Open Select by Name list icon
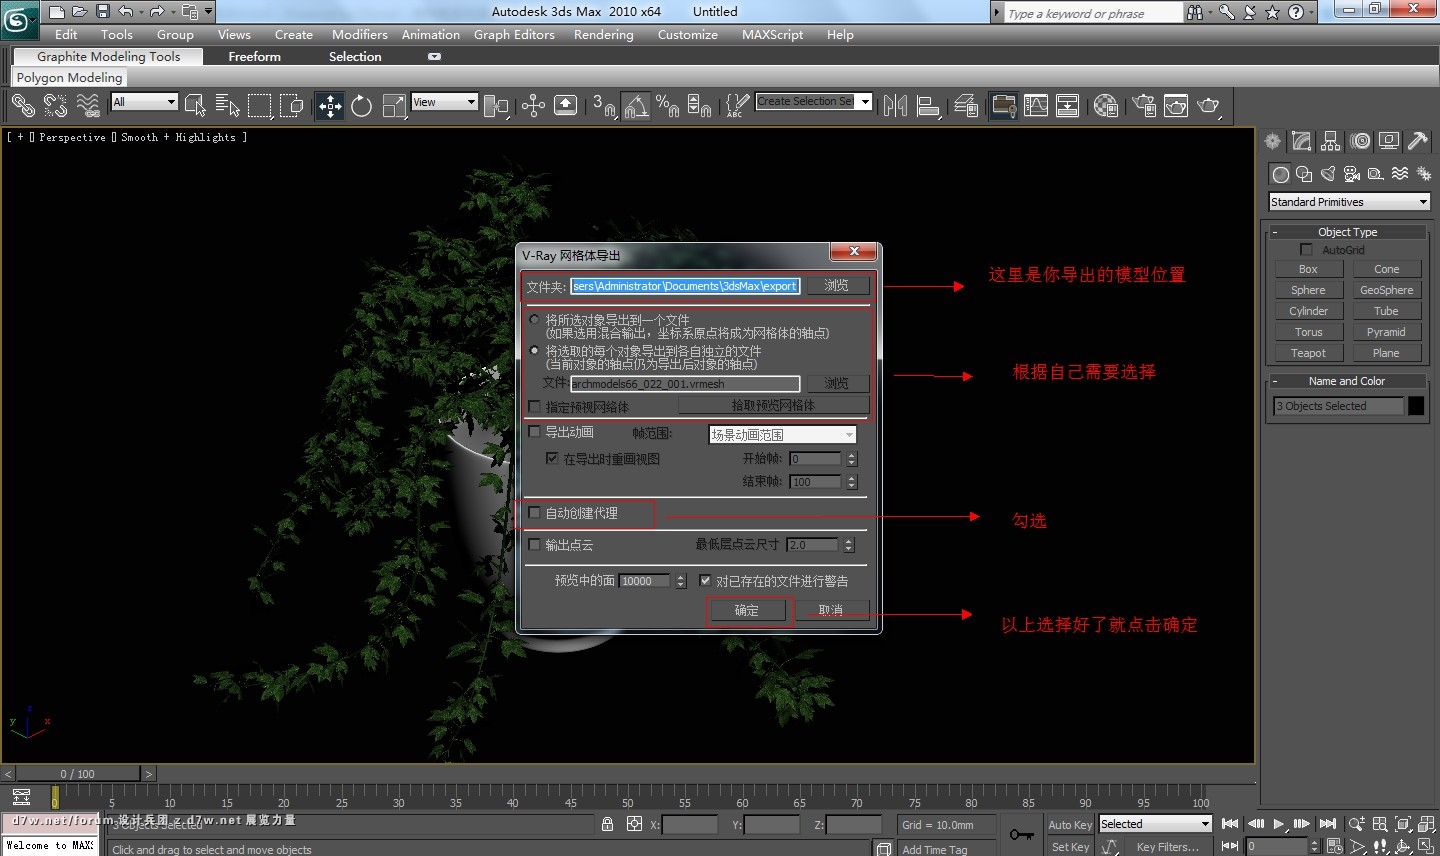1440x856 pixels. coord(228,105)
